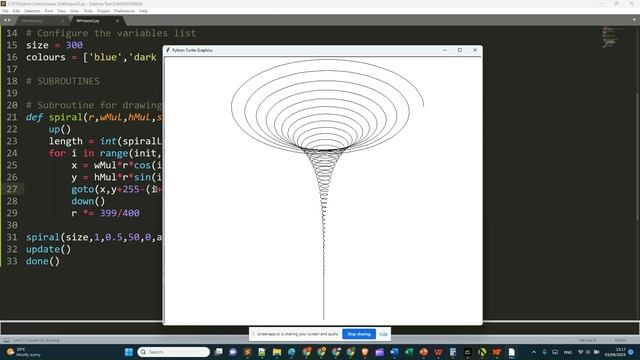This screenshot has width=640, height=360.
Task: Close the Python Turtle Graphics window
Action: click(475, 50)
